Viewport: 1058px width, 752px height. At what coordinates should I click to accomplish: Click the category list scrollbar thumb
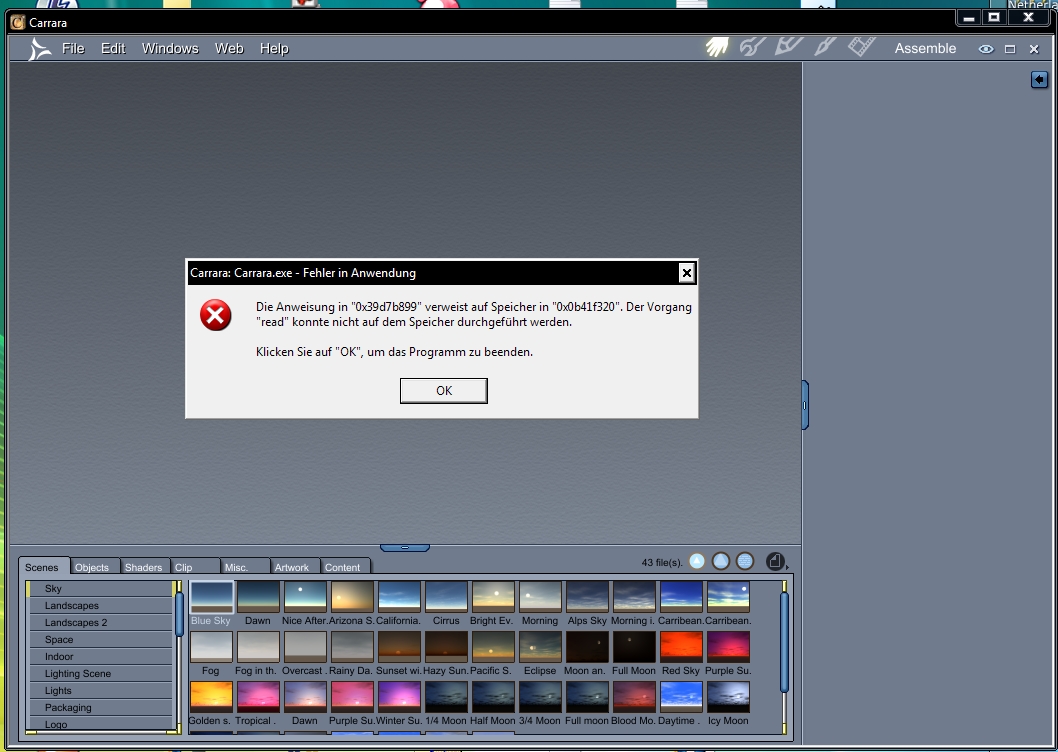pyautogui.click(x=179, y=614)
